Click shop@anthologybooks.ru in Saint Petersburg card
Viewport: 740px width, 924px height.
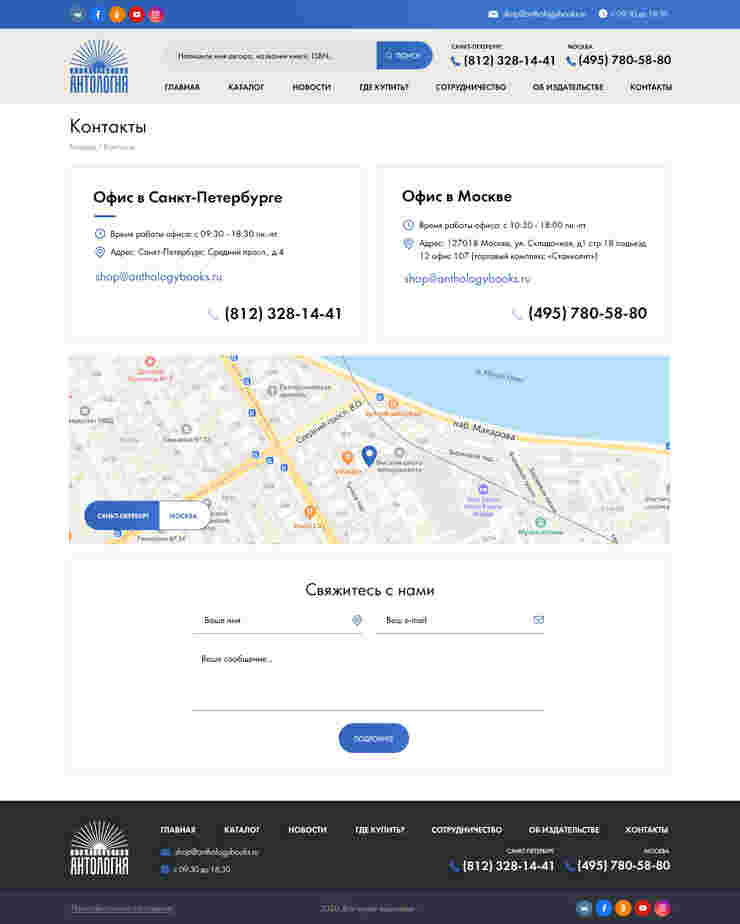tap(159, 276)
